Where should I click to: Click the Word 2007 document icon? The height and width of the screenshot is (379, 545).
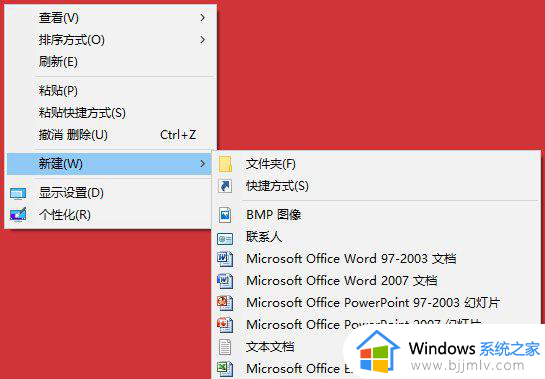pyautogui.click(x=225, y=281)
